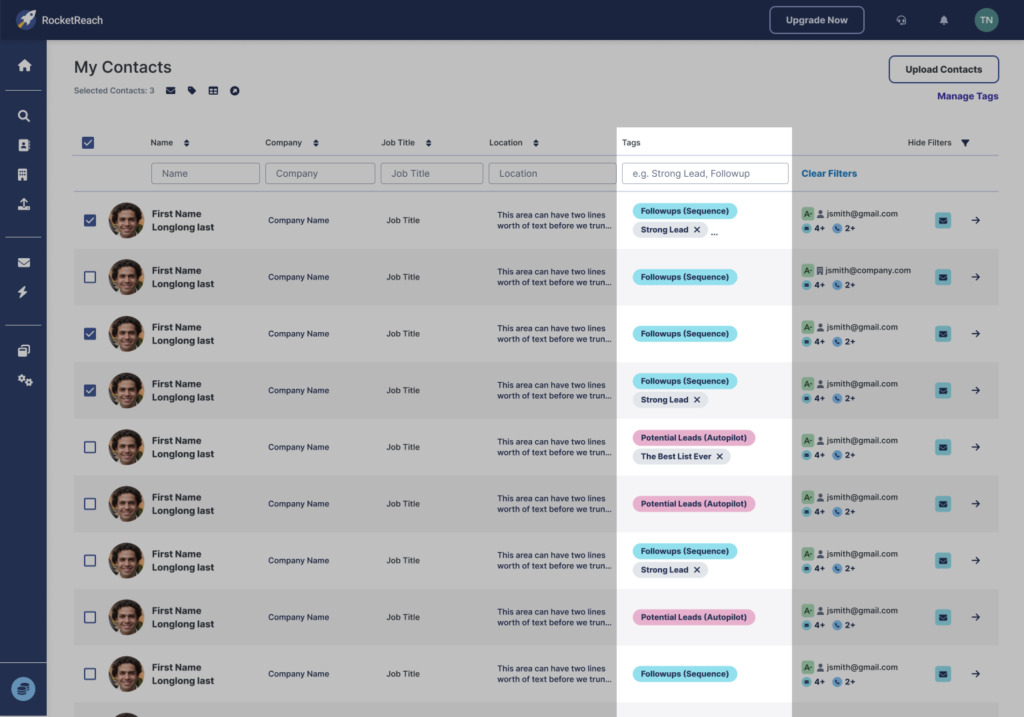Open the Search icon in sidebar
Viewport: 1024px width, 717px height.
(24, 116)
